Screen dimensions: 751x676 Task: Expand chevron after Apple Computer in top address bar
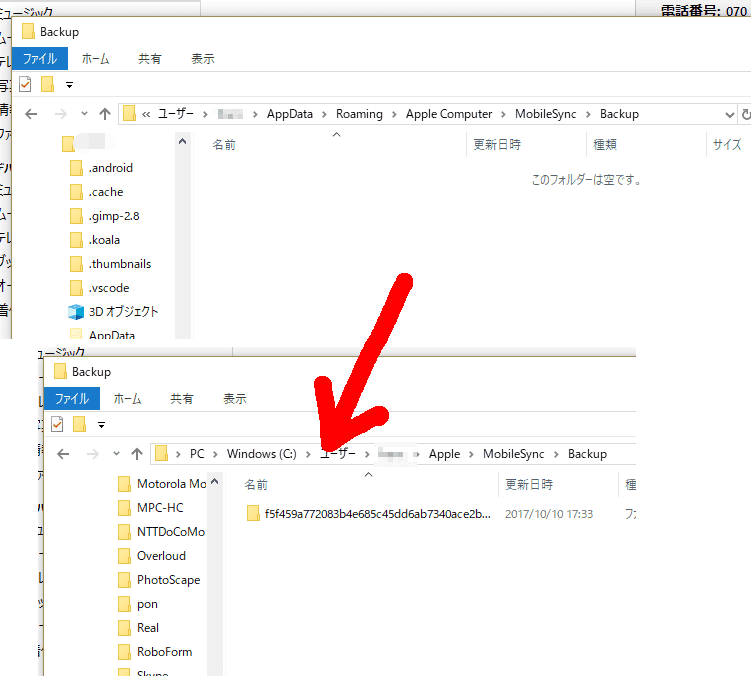(x=503, y=114)
